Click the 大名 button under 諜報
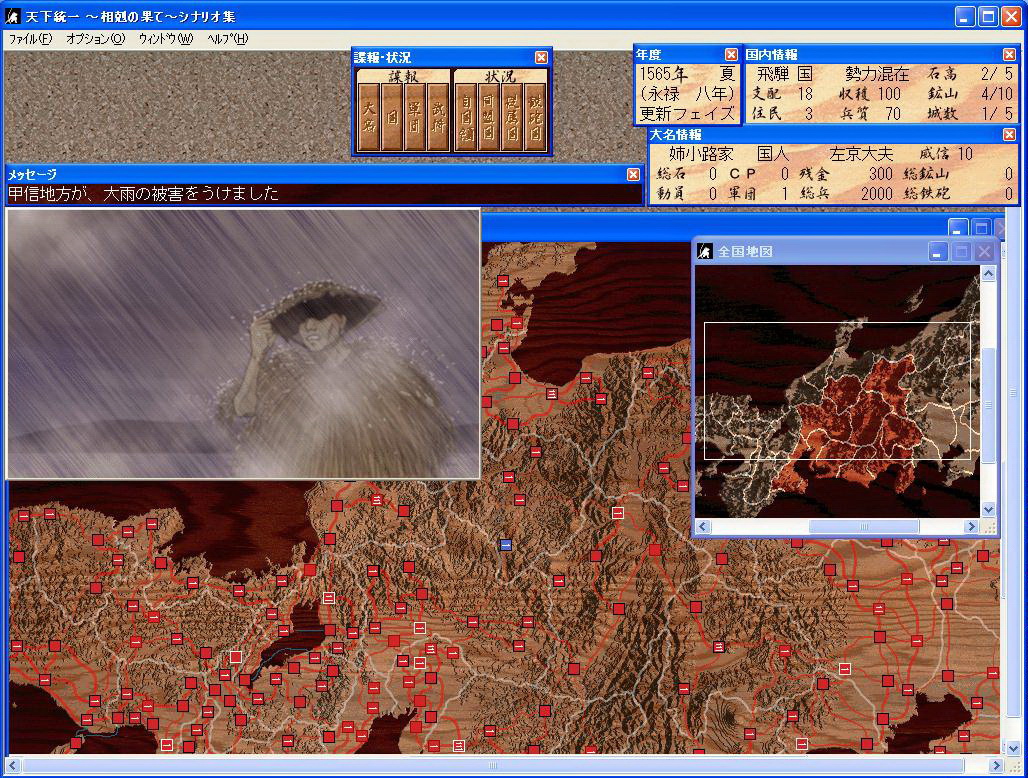This screenshot has width=1028, height=778. tap(368, 117)
